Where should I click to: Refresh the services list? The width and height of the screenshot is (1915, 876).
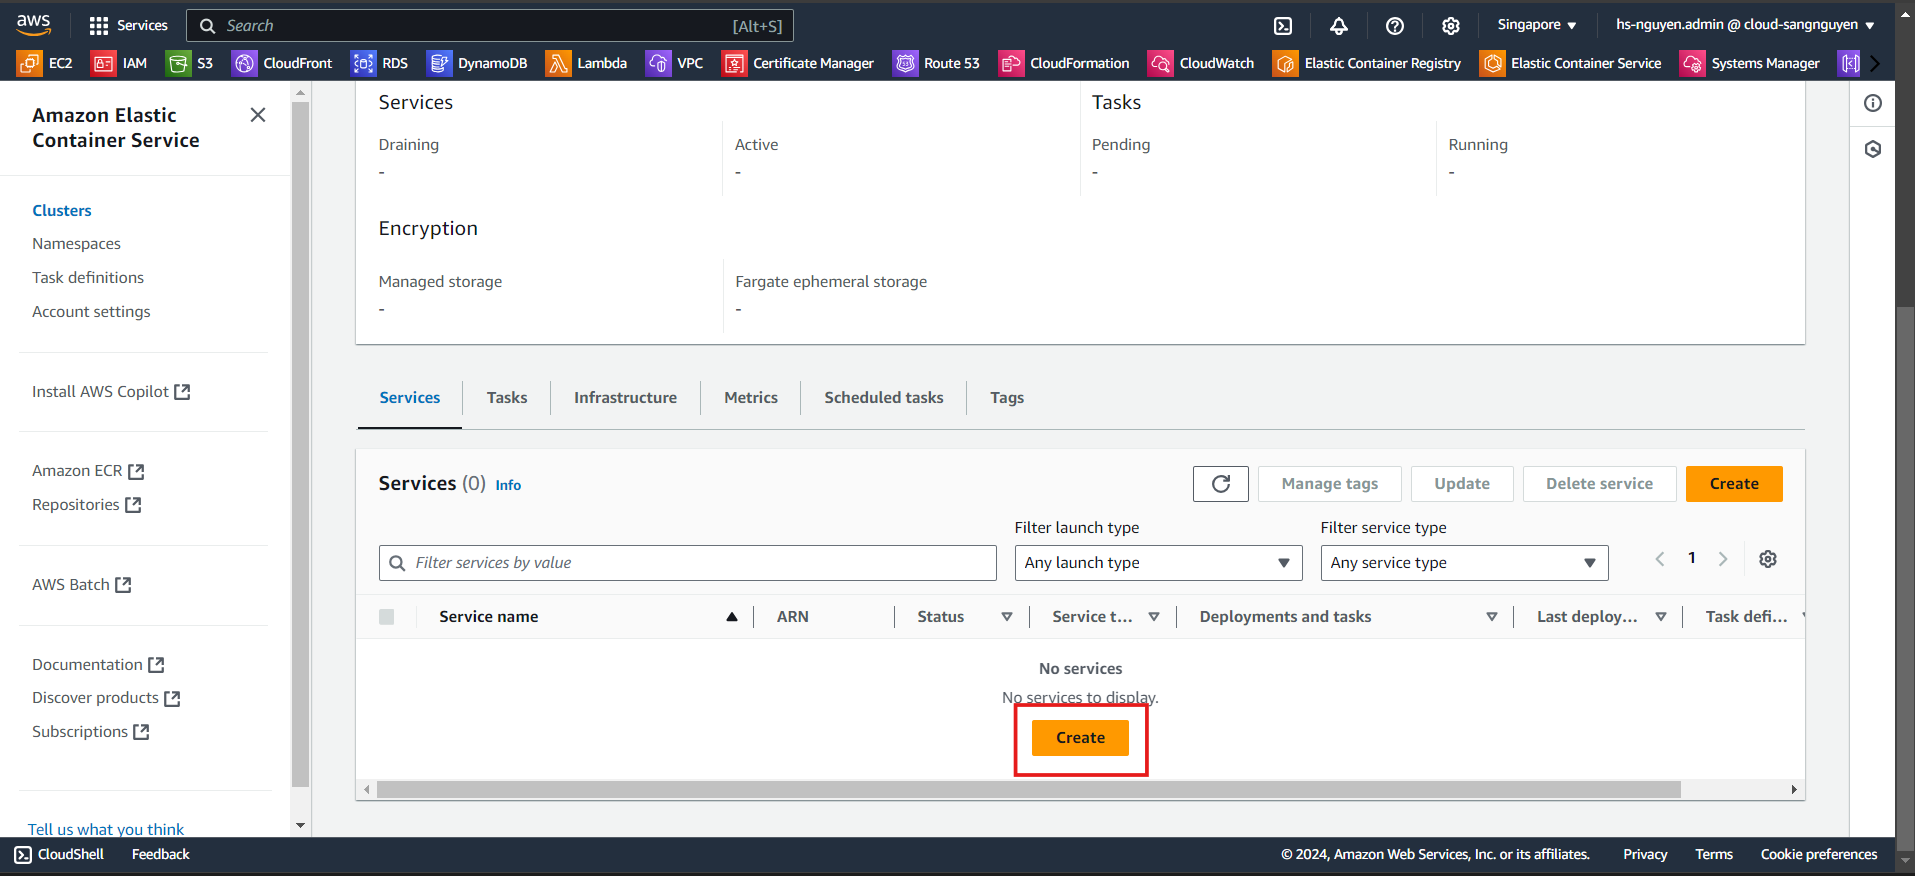(x=1221, y=484)
